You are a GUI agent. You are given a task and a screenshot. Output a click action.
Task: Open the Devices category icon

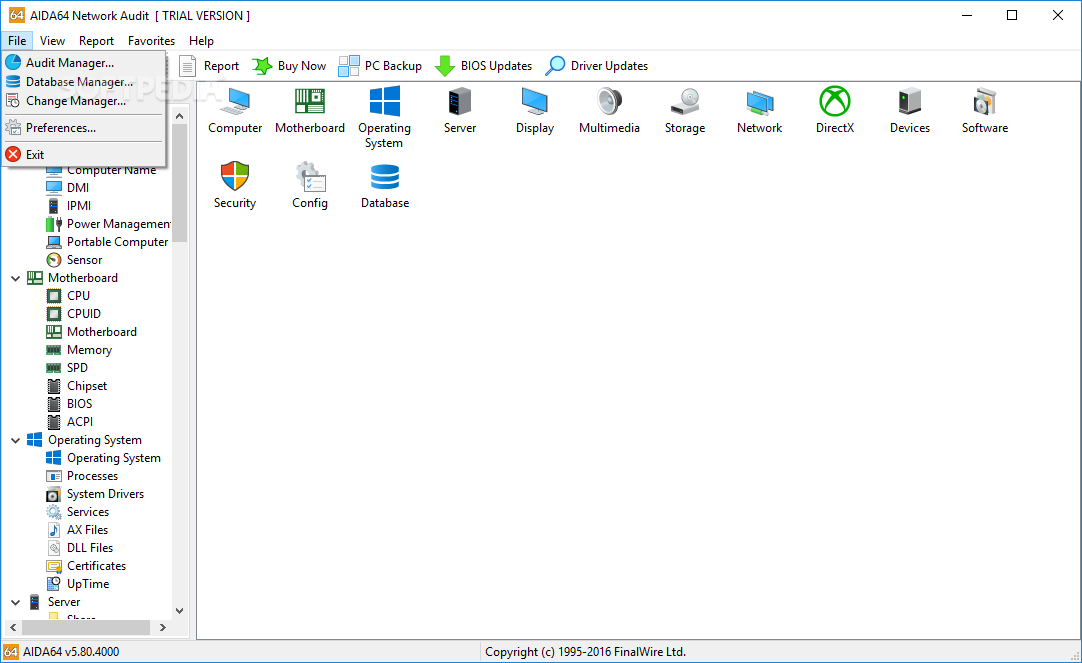coord(909,110)
